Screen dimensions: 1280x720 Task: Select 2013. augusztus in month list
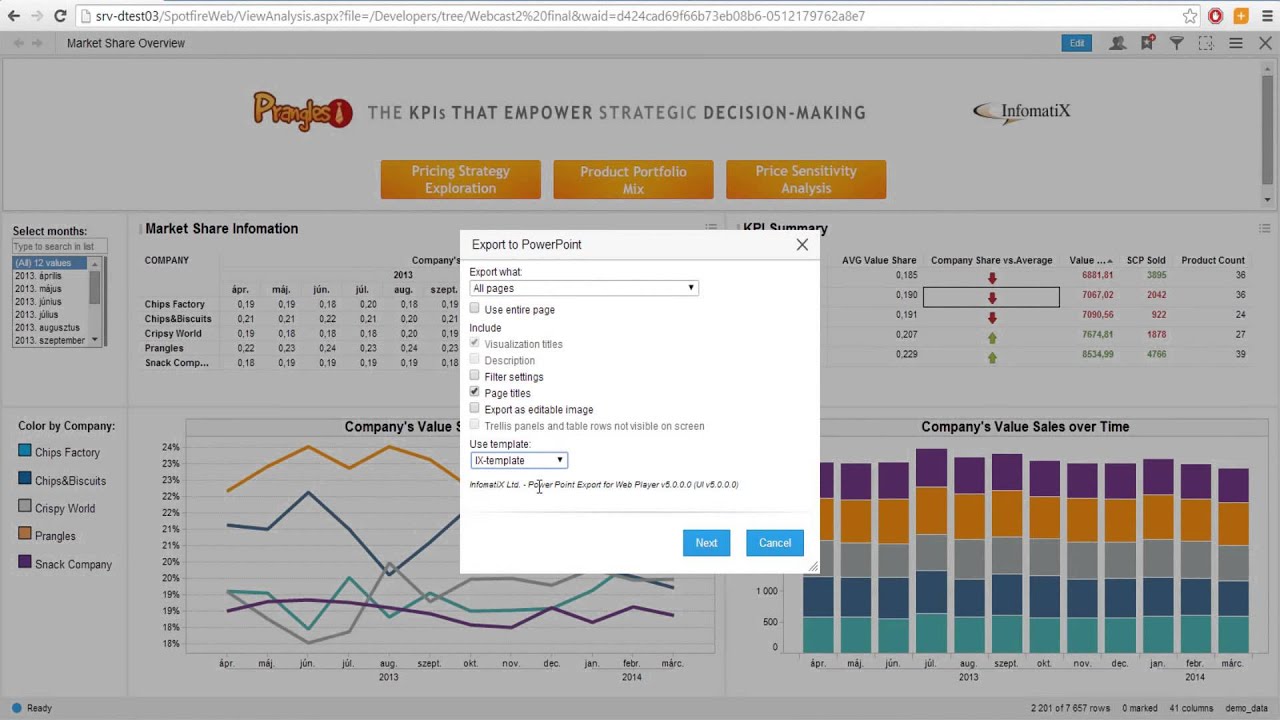click(x=51, y=328)
